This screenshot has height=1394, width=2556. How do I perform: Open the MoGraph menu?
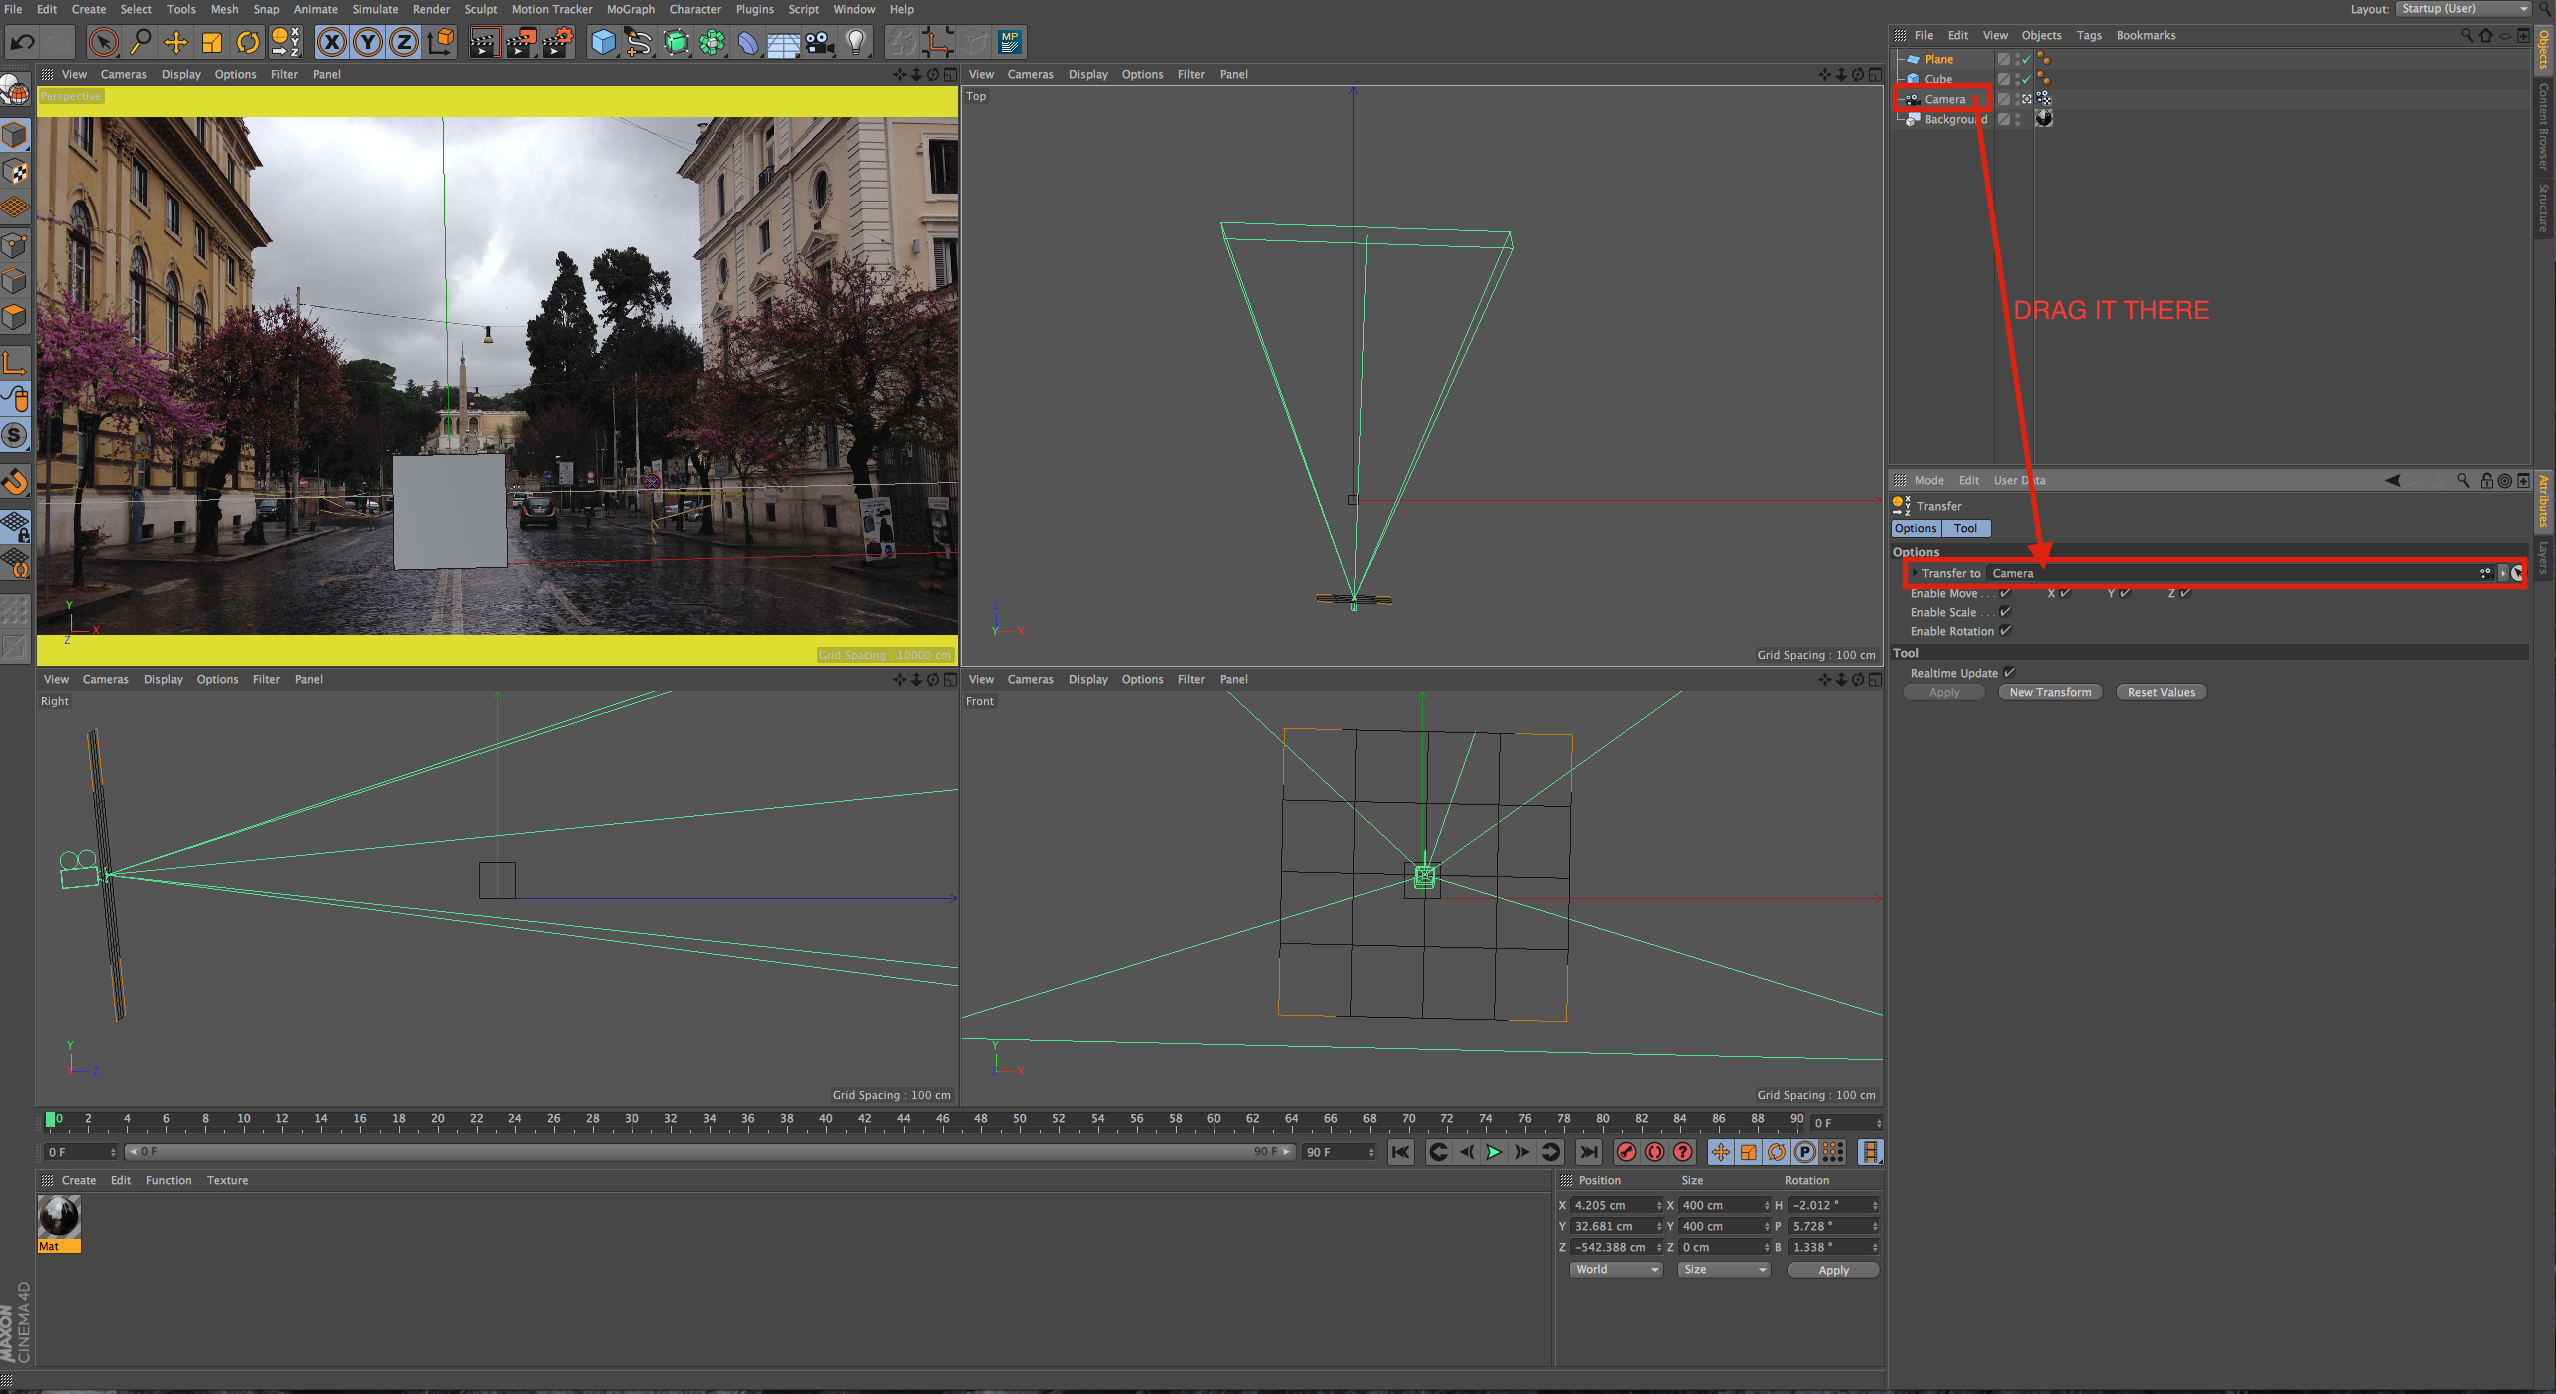pos(630,9)
